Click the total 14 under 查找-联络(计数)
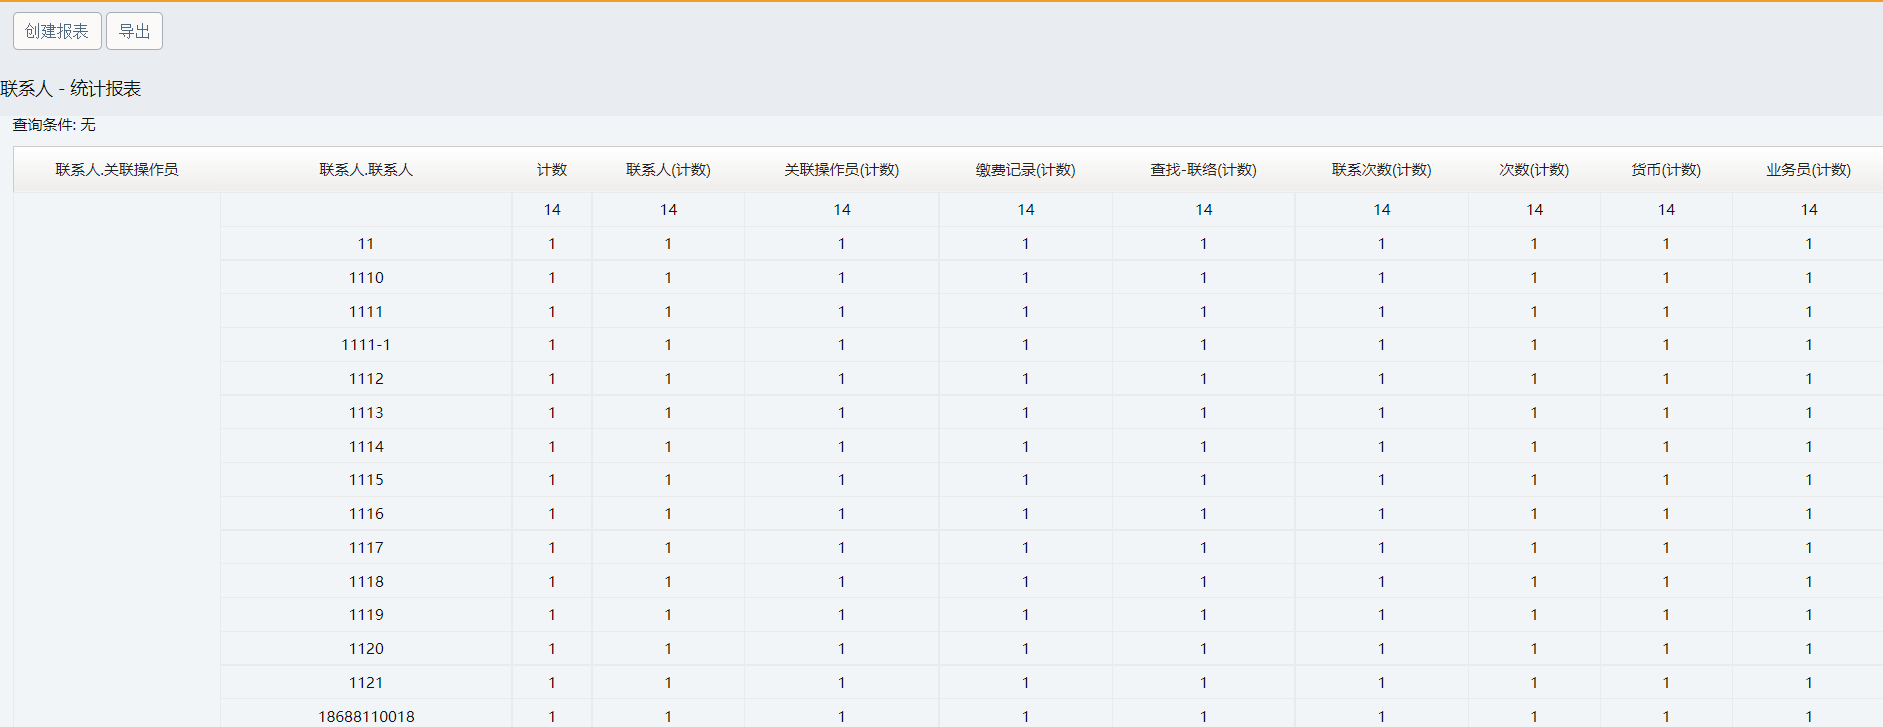Viewport: 1883px width, 727px height. [1204, 210]
